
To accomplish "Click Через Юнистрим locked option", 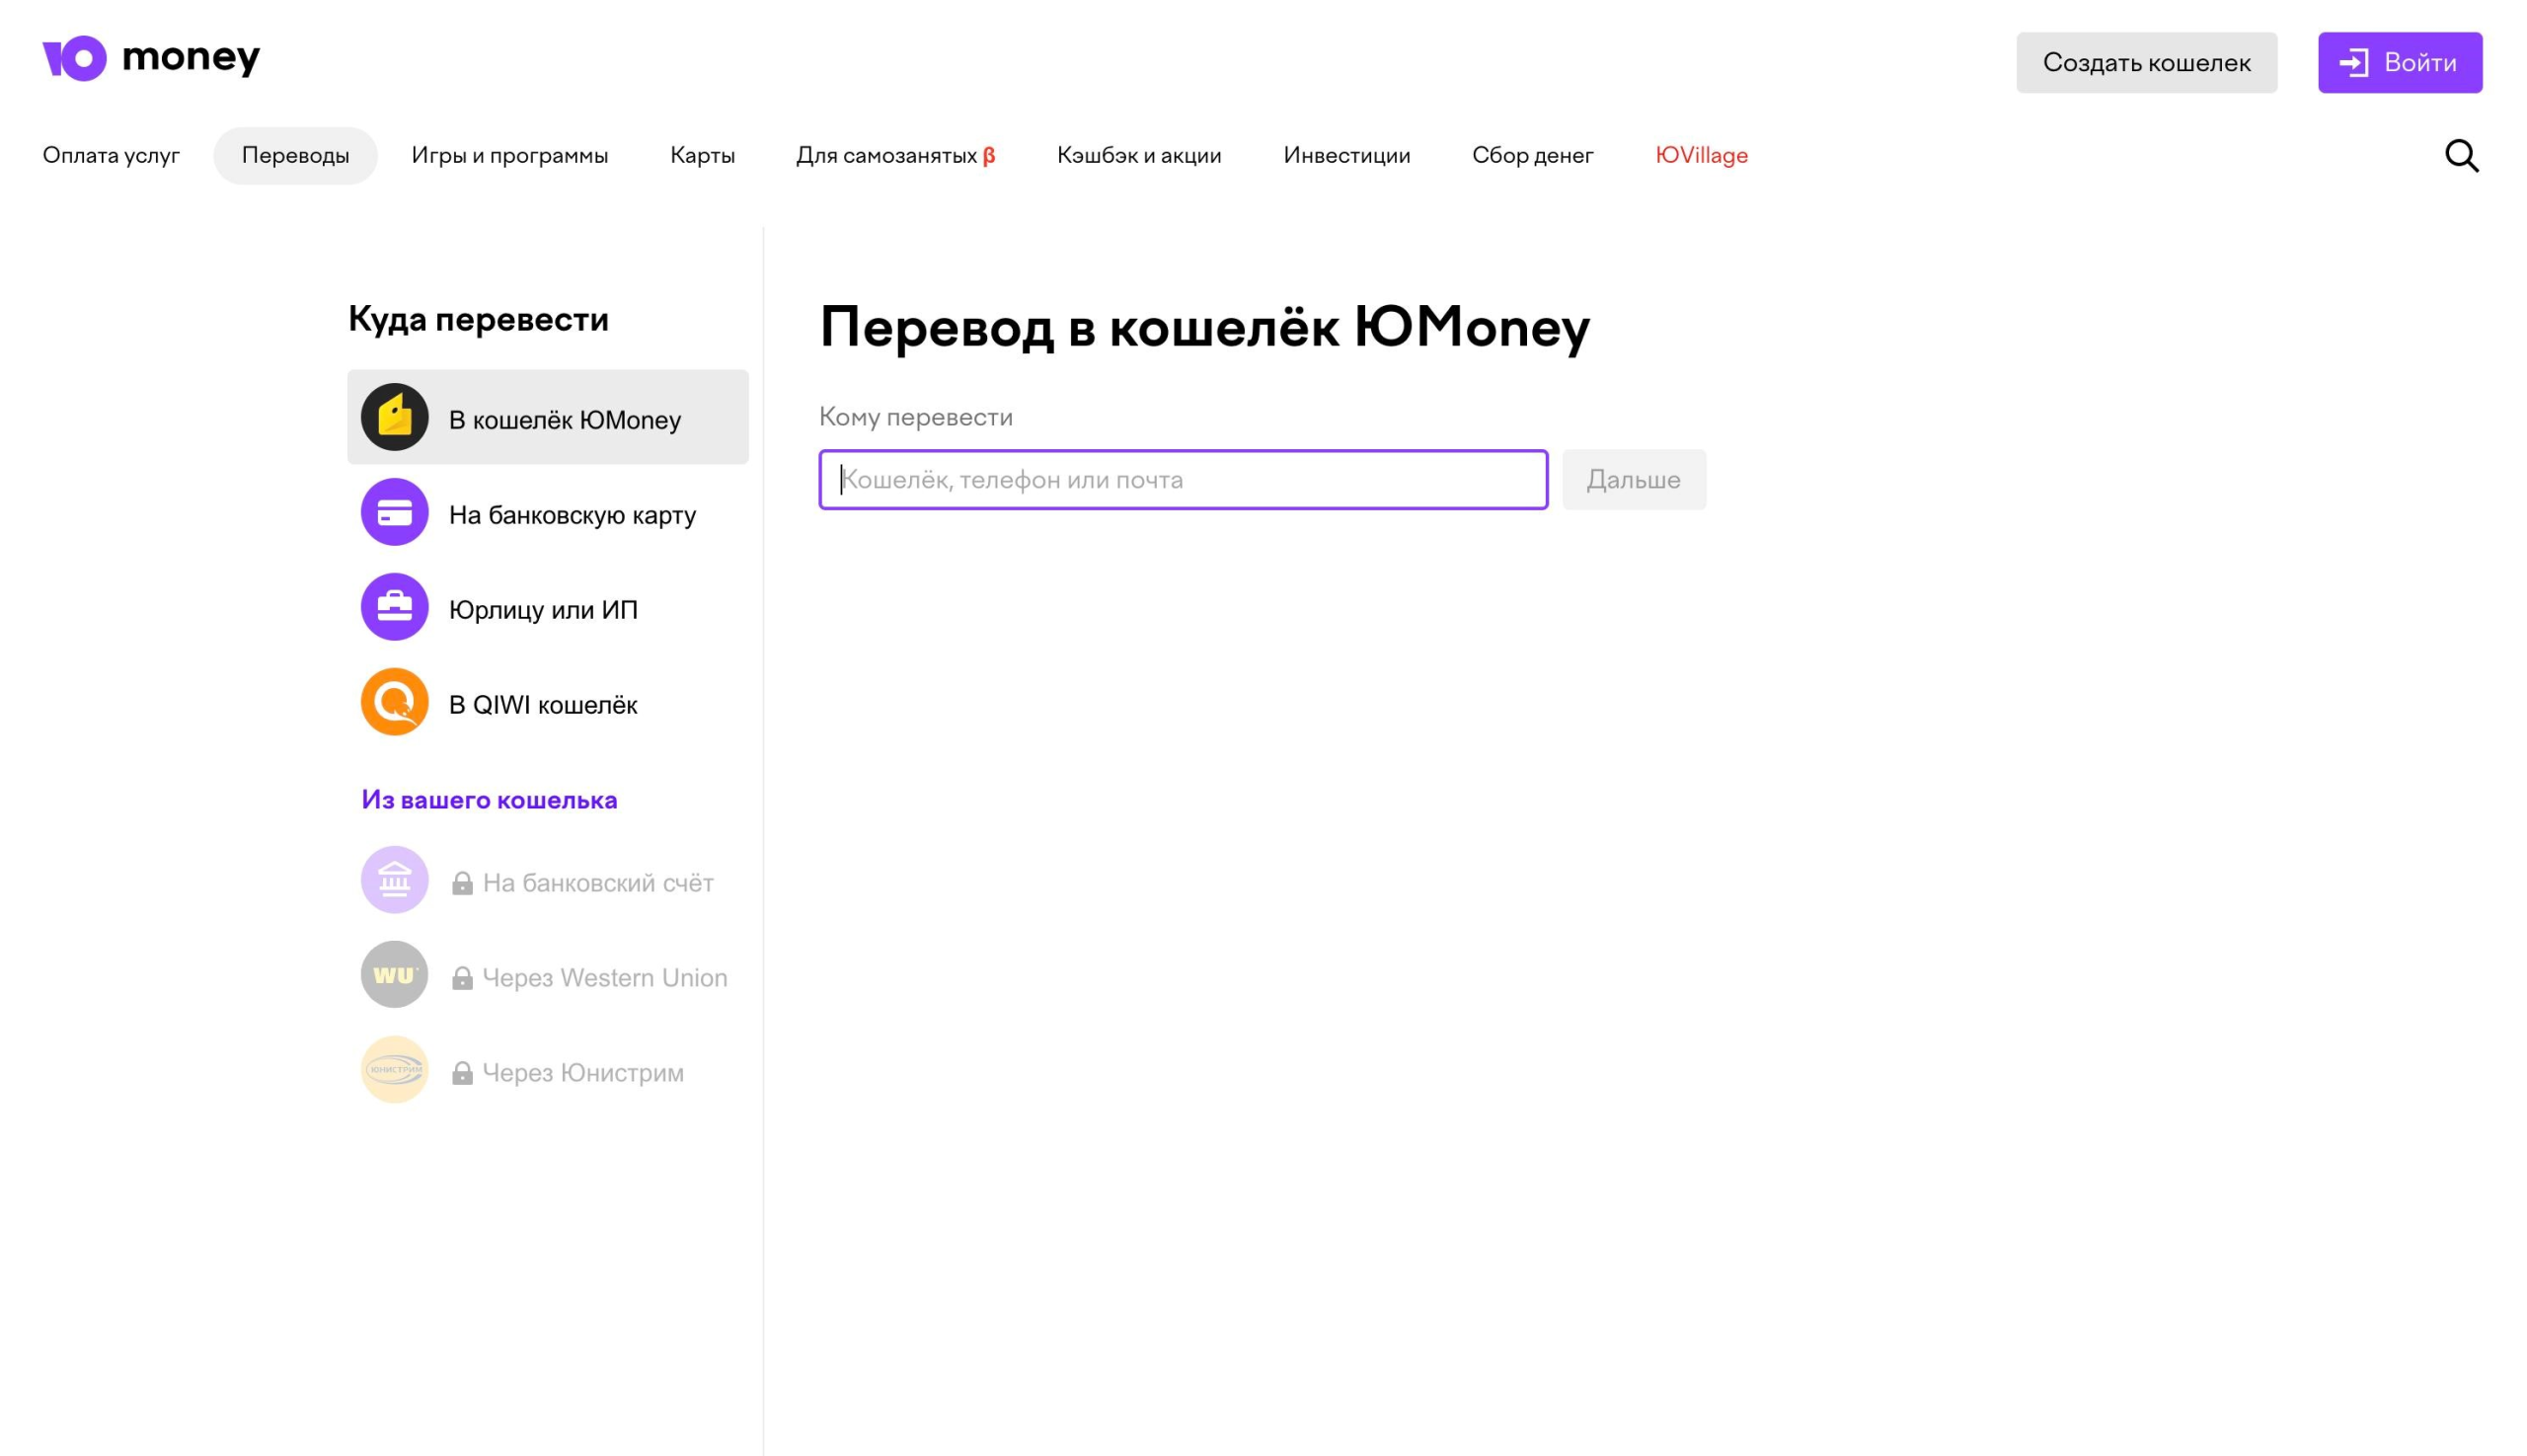I will pos(548,1070).
